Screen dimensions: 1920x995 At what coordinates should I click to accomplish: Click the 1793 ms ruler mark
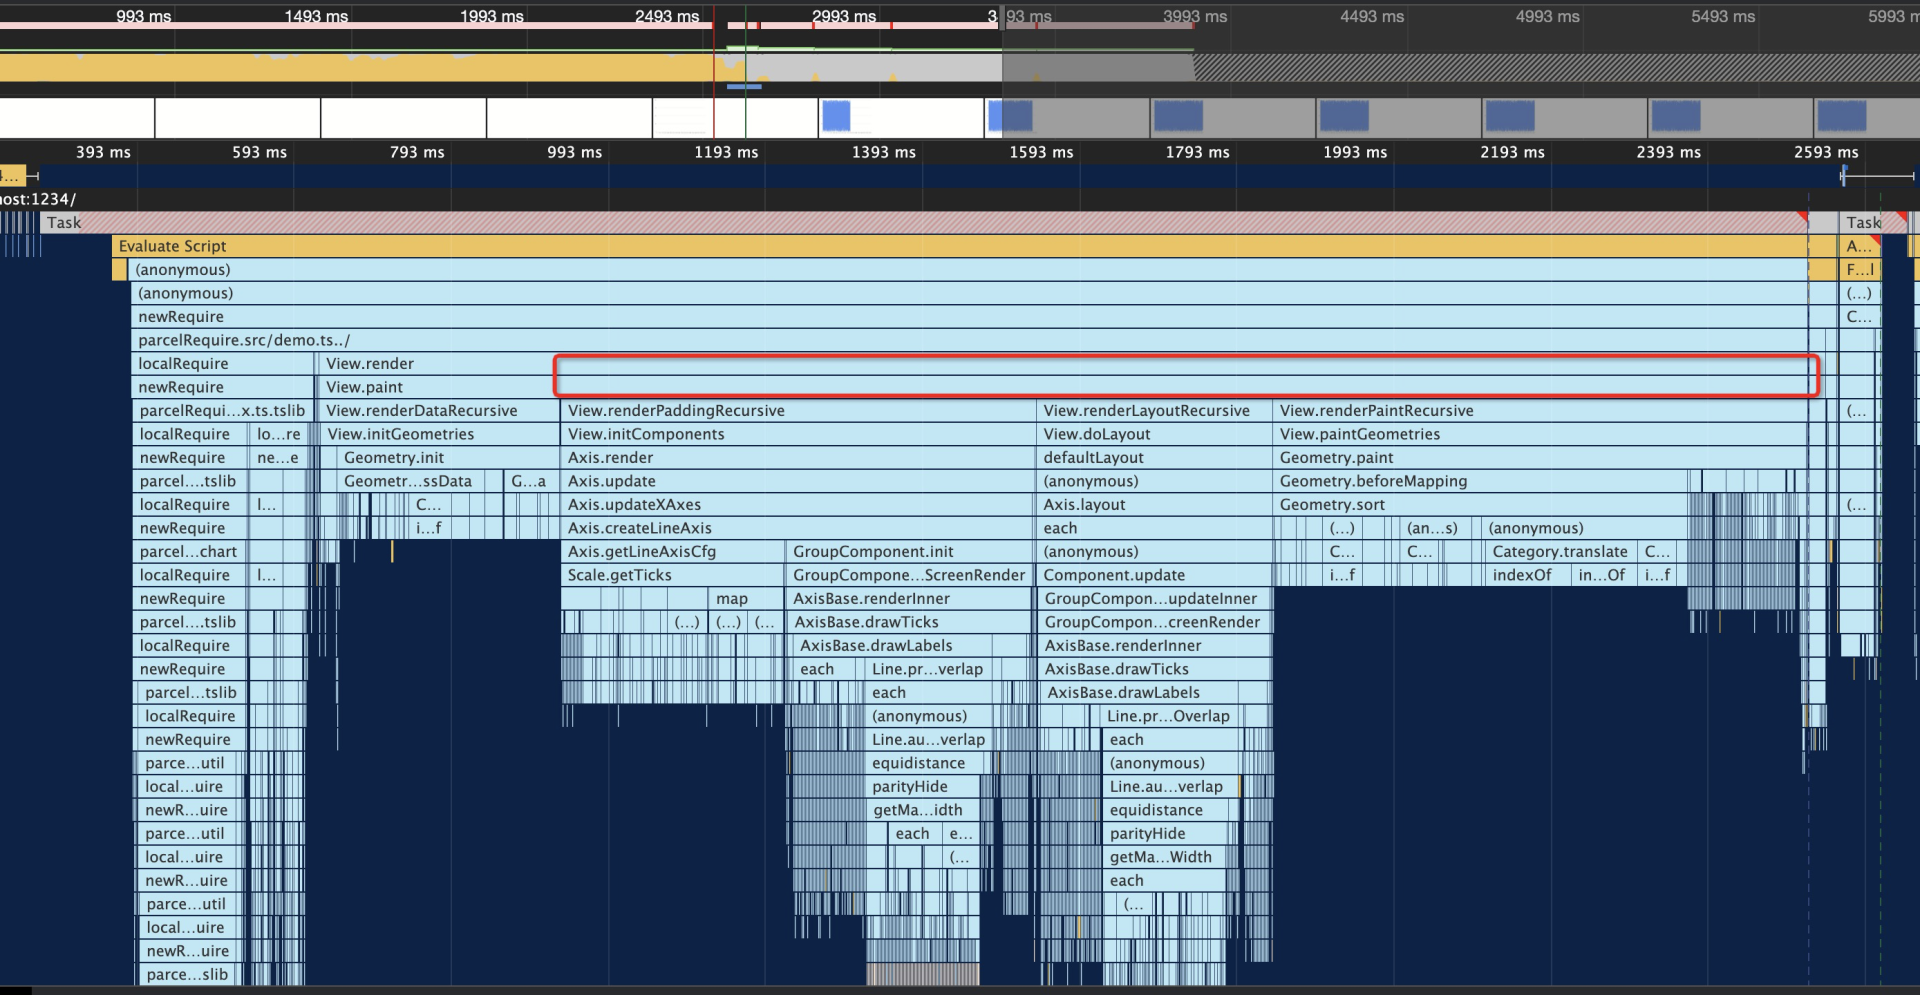1197,152
